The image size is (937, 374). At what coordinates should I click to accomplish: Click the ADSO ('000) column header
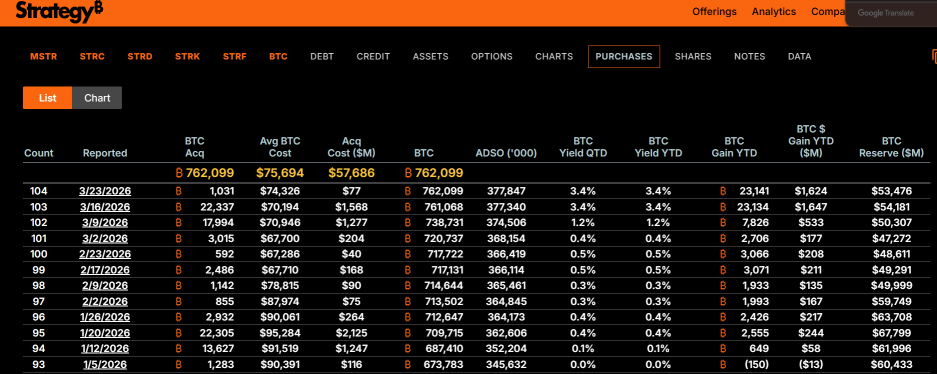point(506,153)
